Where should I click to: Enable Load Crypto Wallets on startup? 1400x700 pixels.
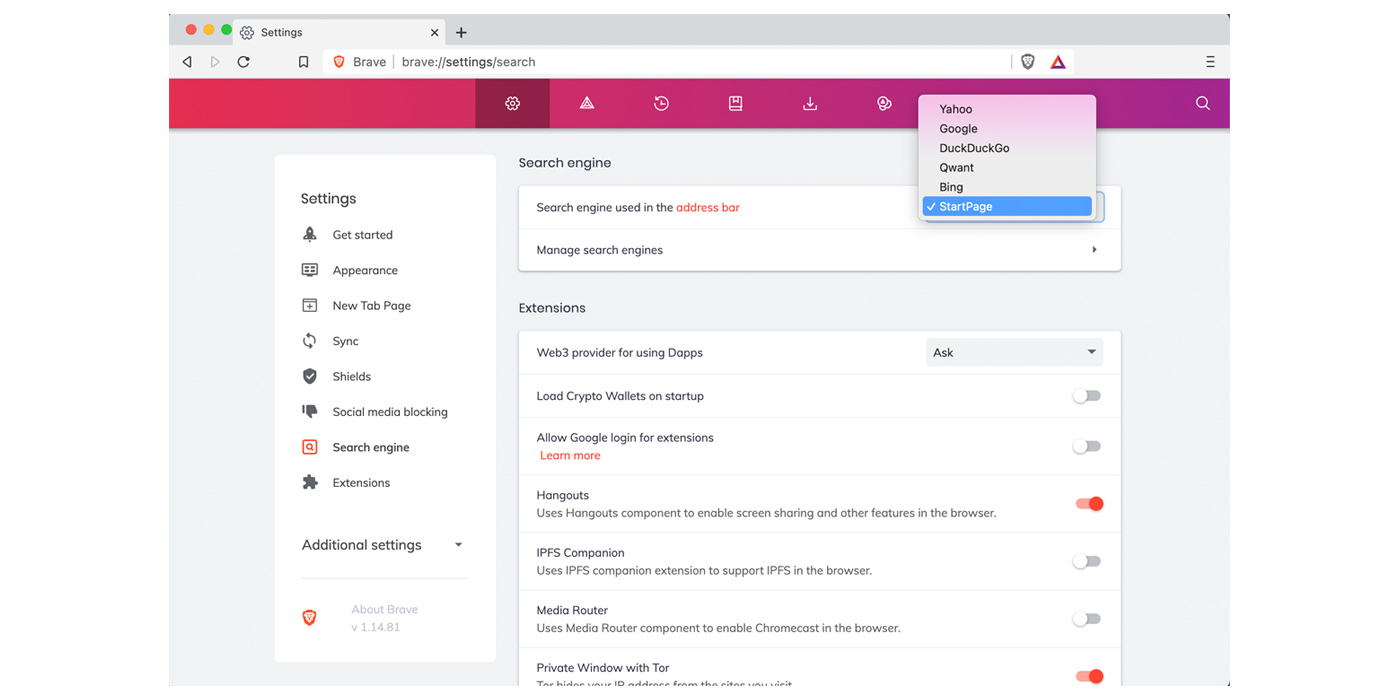pyautogui.click(x=1086, y=396)
